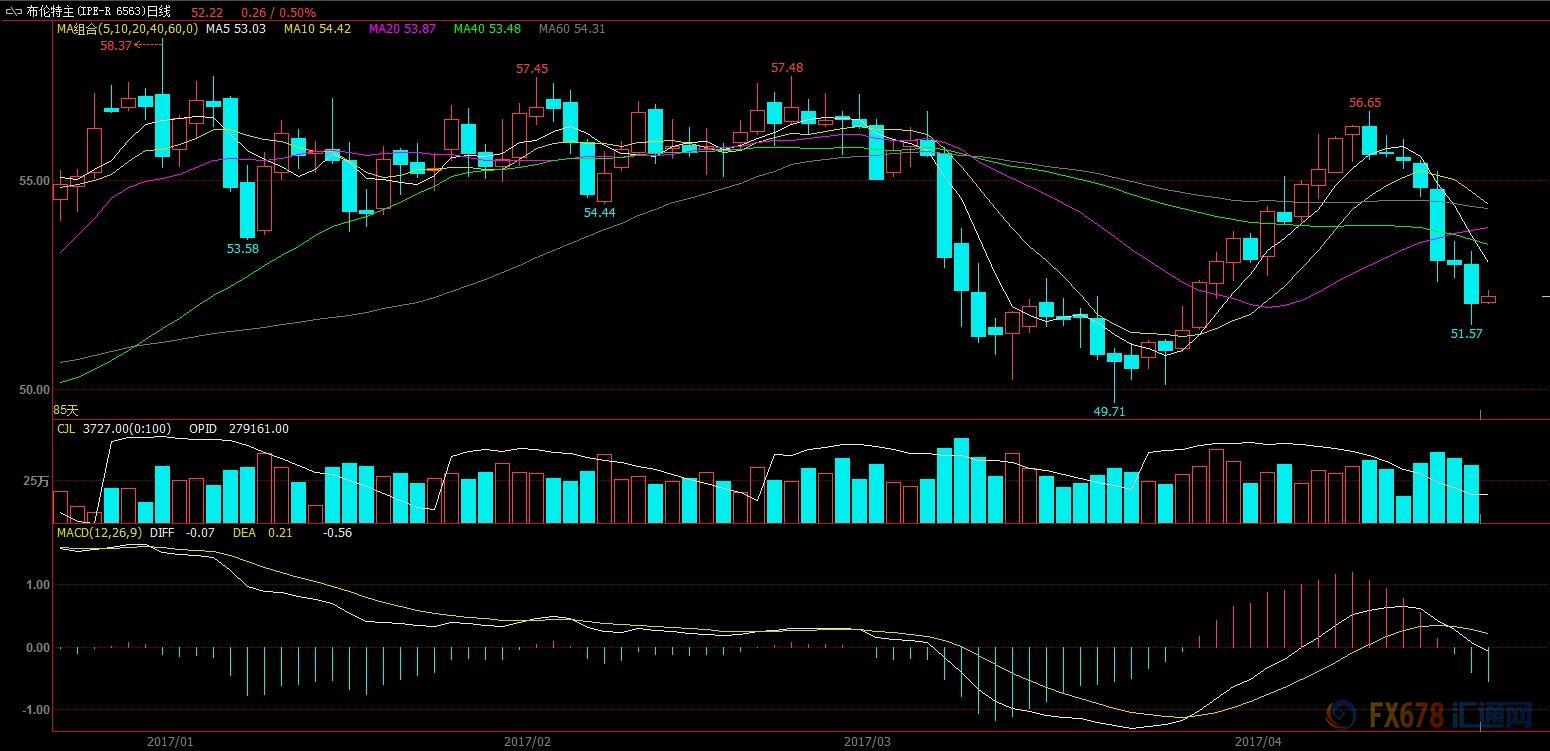Open MACD(12,26,9) indicator parameters
The width and height of the screenshot is (1550, 751).
[99, 533]
